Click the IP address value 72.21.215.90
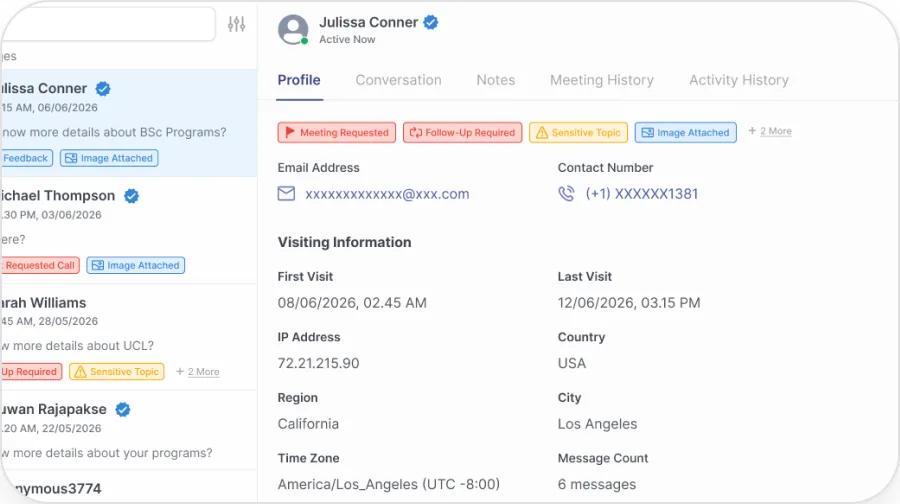Viewport: 900px width, 504px height. click(319, 363)
